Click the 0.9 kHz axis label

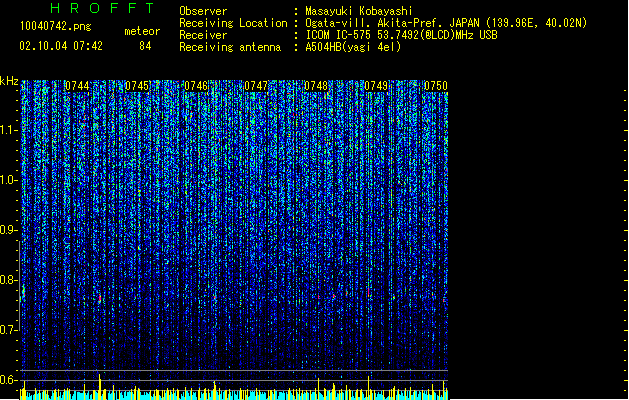pyautogui.click(x=8, y=230)
